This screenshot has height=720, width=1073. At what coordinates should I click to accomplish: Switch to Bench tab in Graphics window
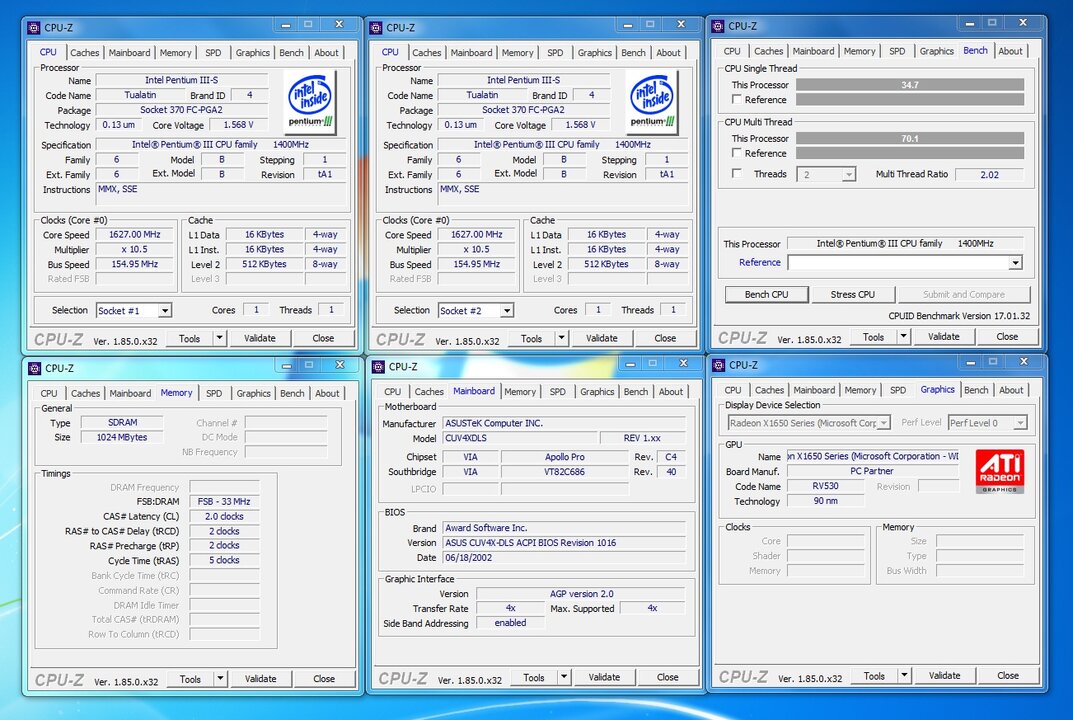click(976, 390)
